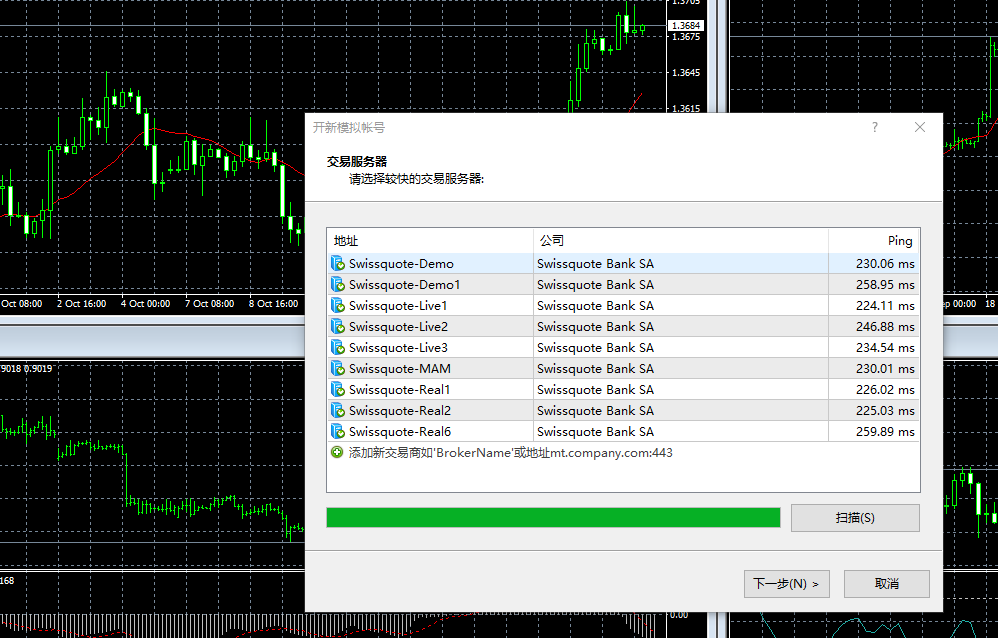Click server icon beside Swissquote-Live1

[x=337, y=306]
